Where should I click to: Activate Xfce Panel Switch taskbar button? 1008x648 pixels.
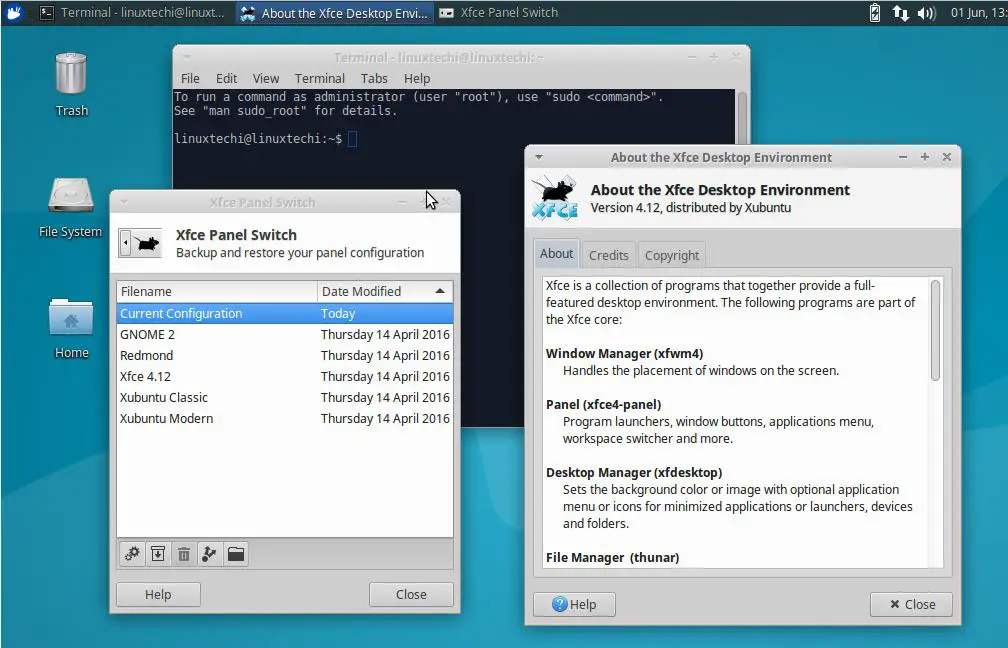click(x=499, y=13)
